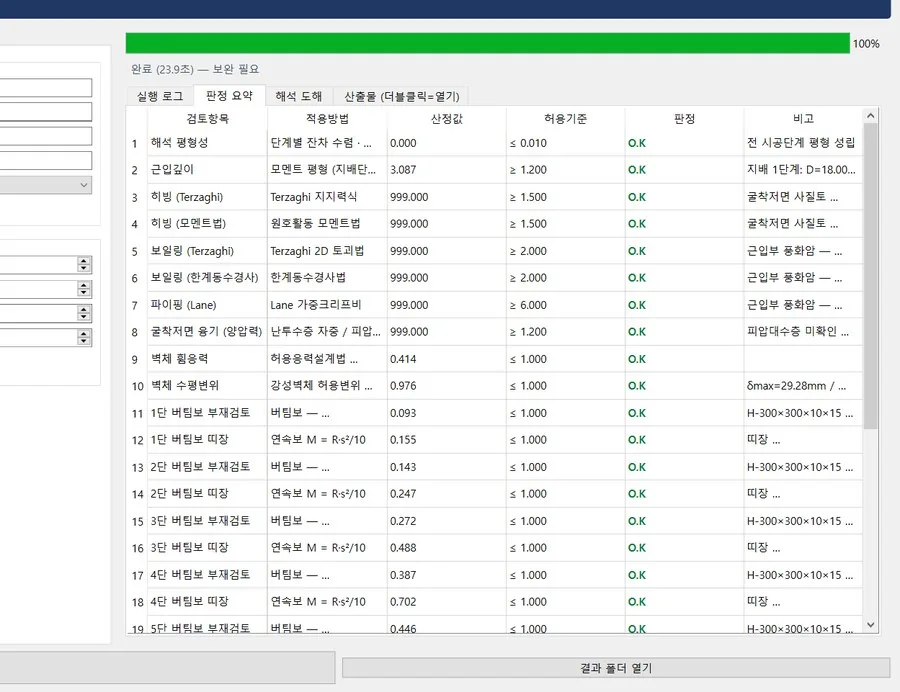Switch to the 실행 로그 tab
This screenshot has height=692, width=900.
(160, 96)
